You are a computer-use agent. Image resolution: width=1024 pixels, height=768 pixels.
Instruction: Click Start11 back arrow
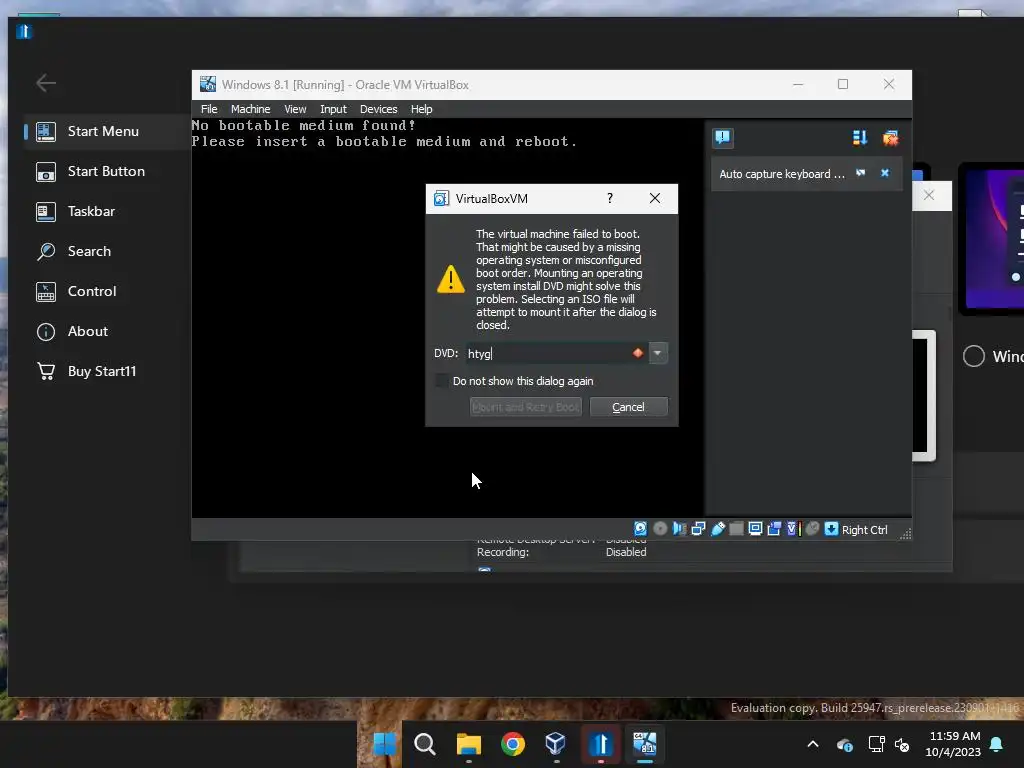[46, 83]
